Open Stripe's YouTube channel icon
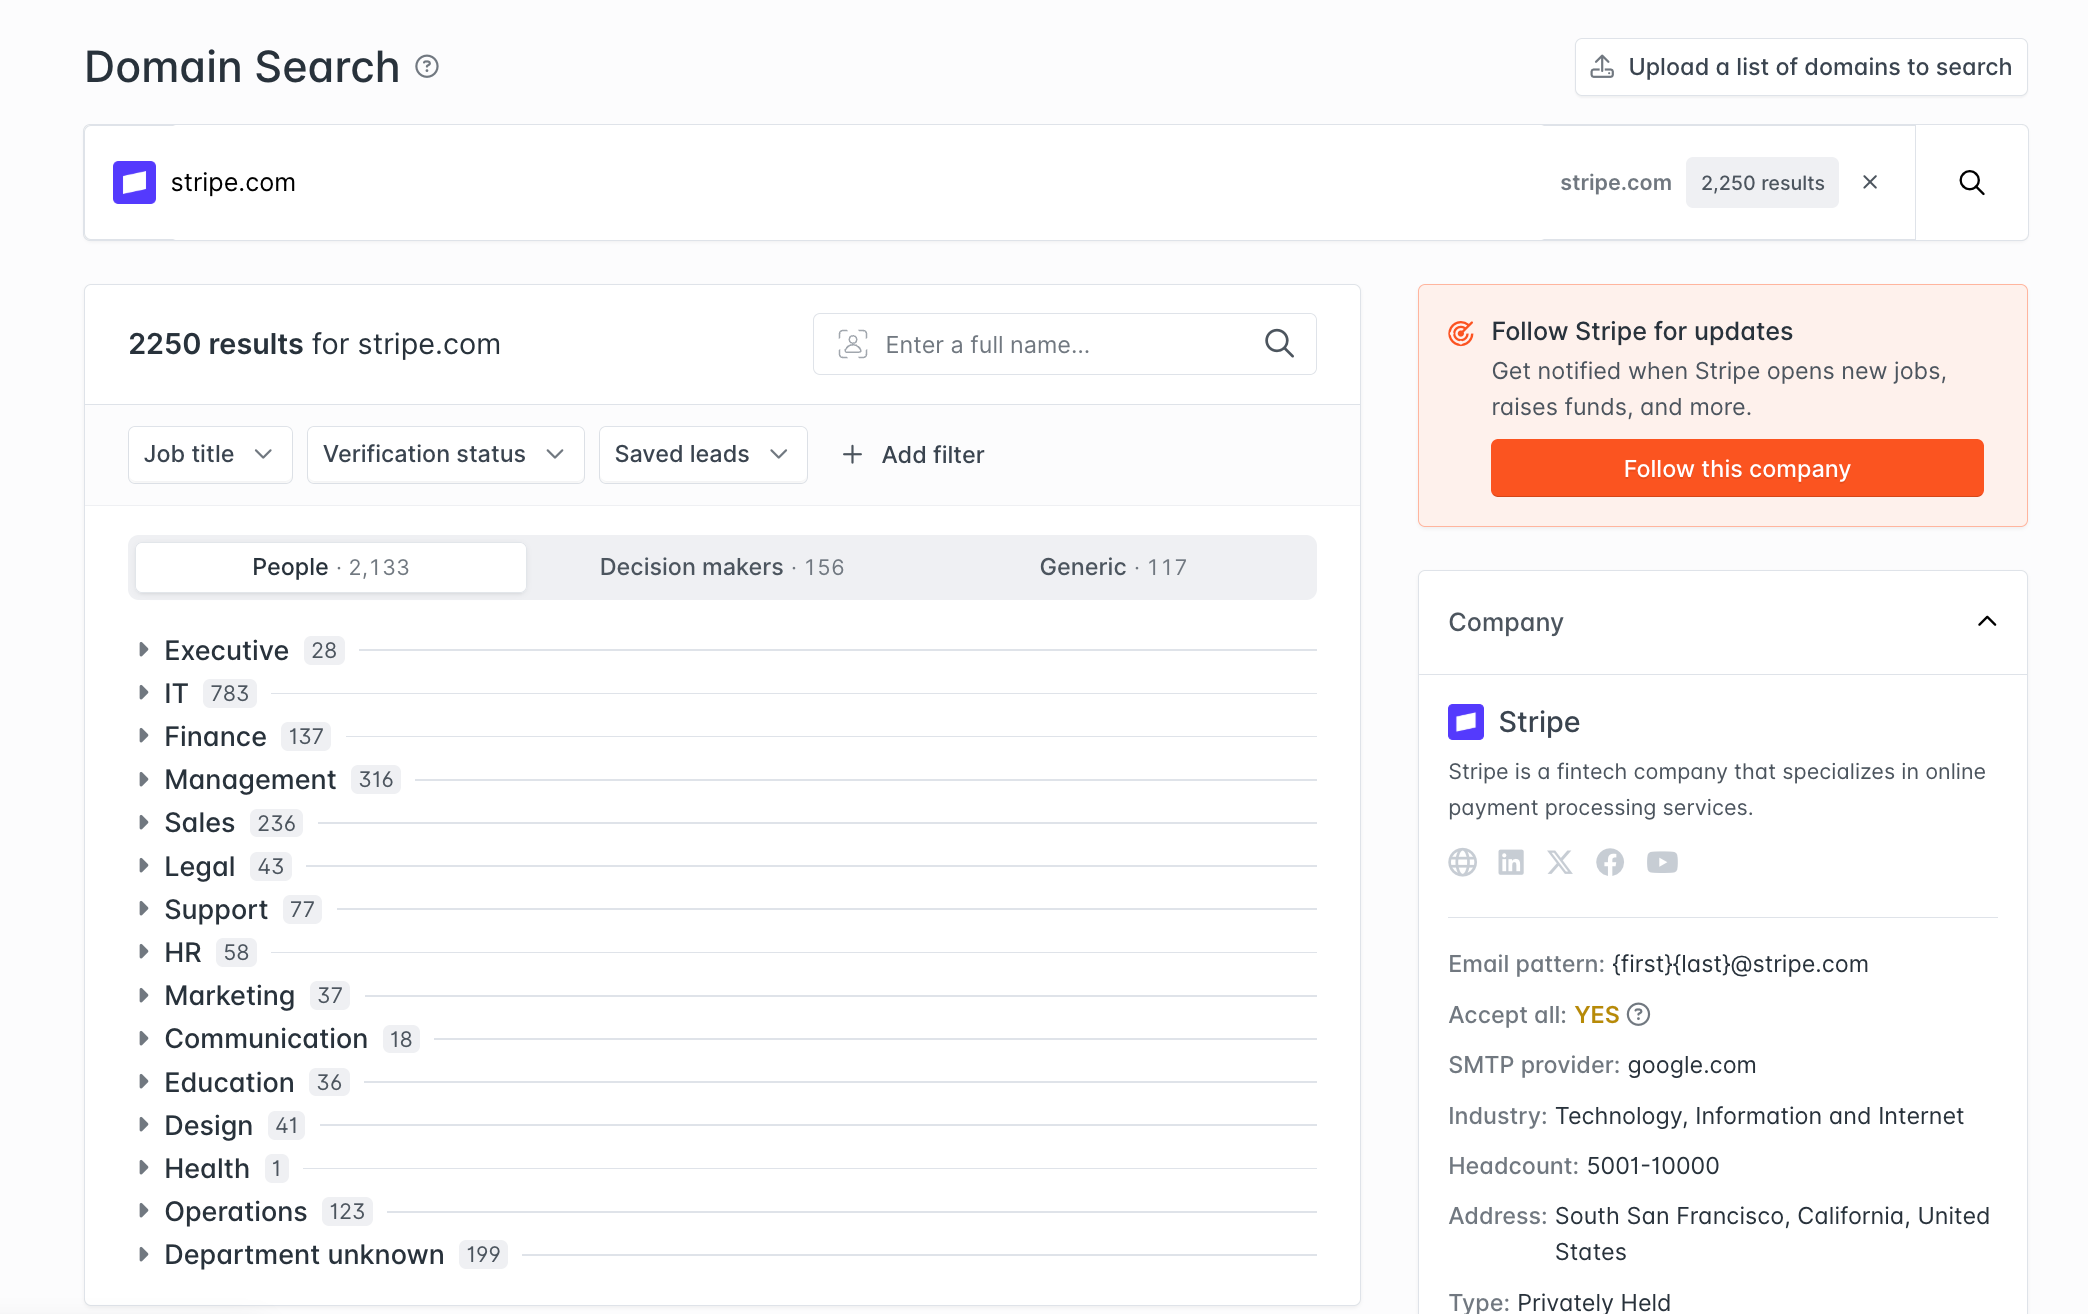Image resolution: width=2088 pixels, height=1314 pixels. point(1662,862)
